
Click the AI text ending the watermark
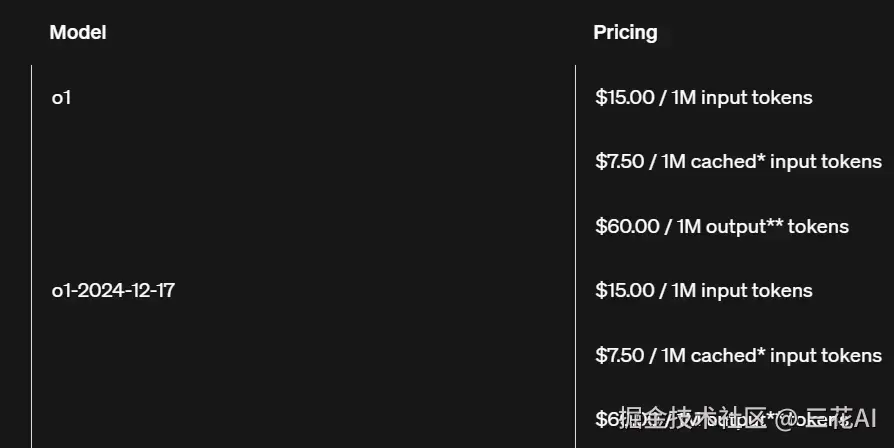point(865,418)
